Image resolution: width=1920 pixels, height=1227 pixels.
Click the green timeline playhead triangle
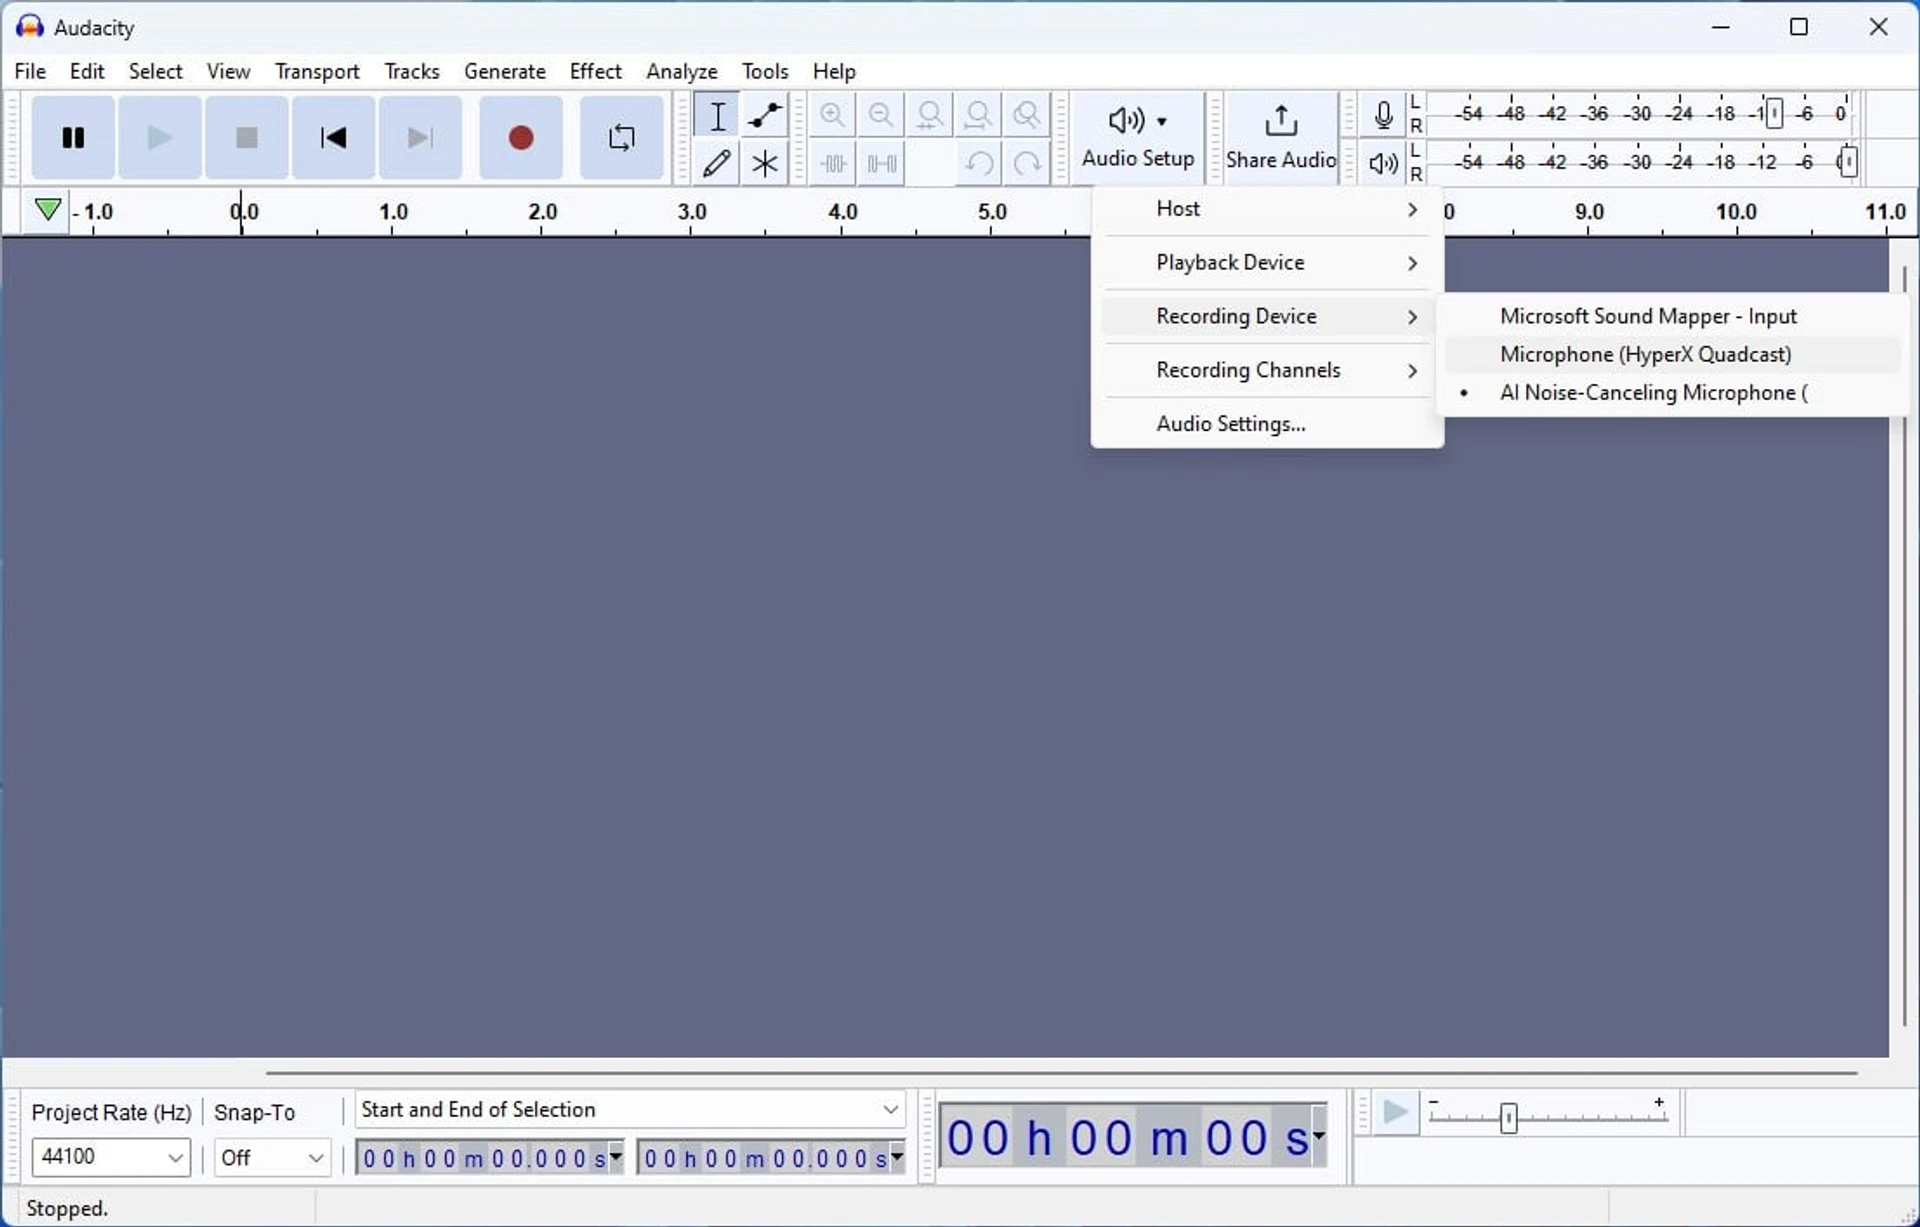point(47,210)
